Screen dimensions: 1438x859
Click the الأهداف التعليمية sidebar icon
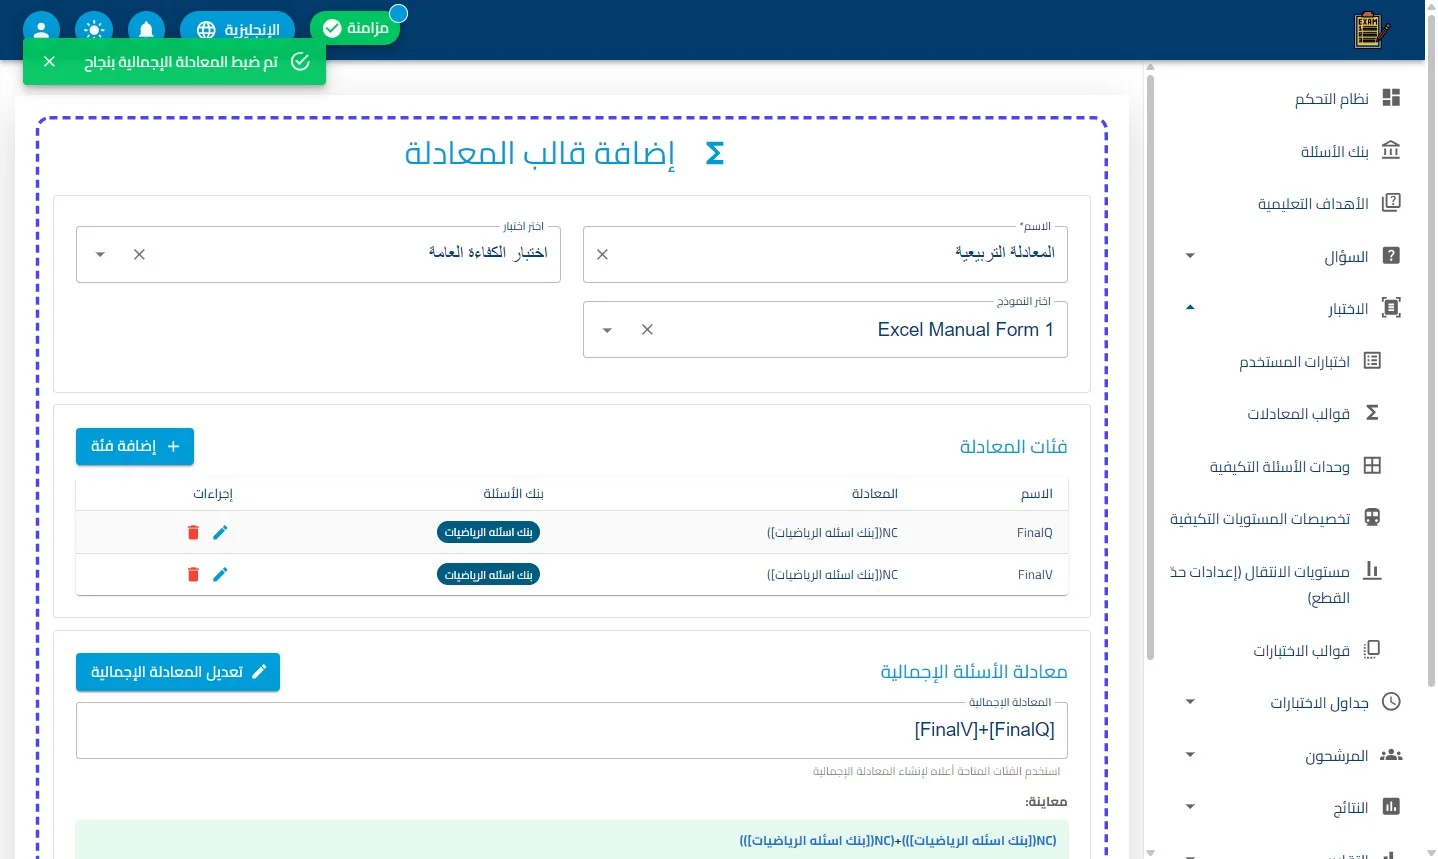point(1391,203)
